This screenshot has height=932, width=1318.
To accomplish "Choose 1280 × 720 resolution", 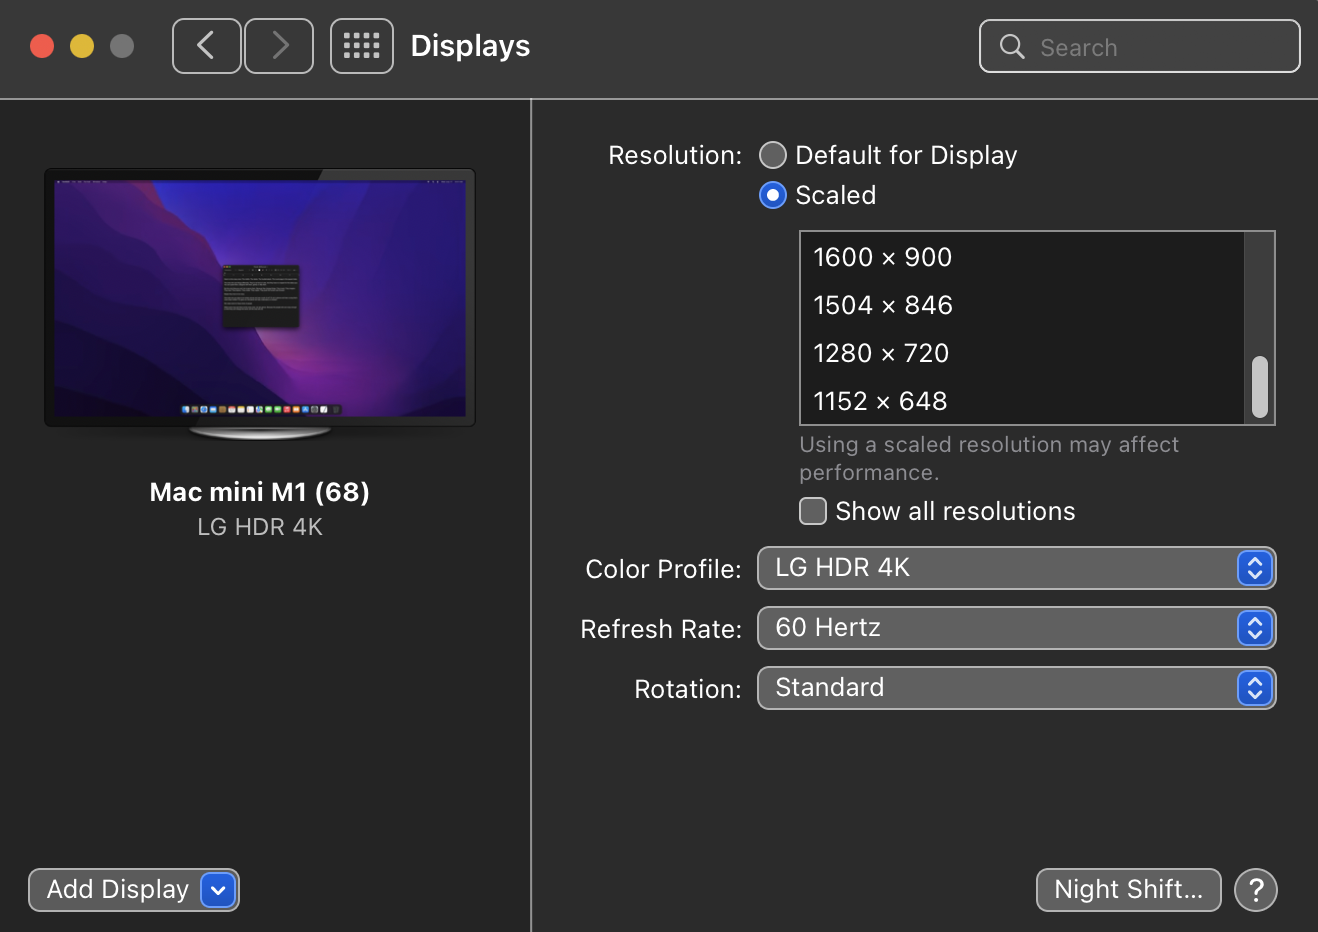I will (x=1022, y=353).
